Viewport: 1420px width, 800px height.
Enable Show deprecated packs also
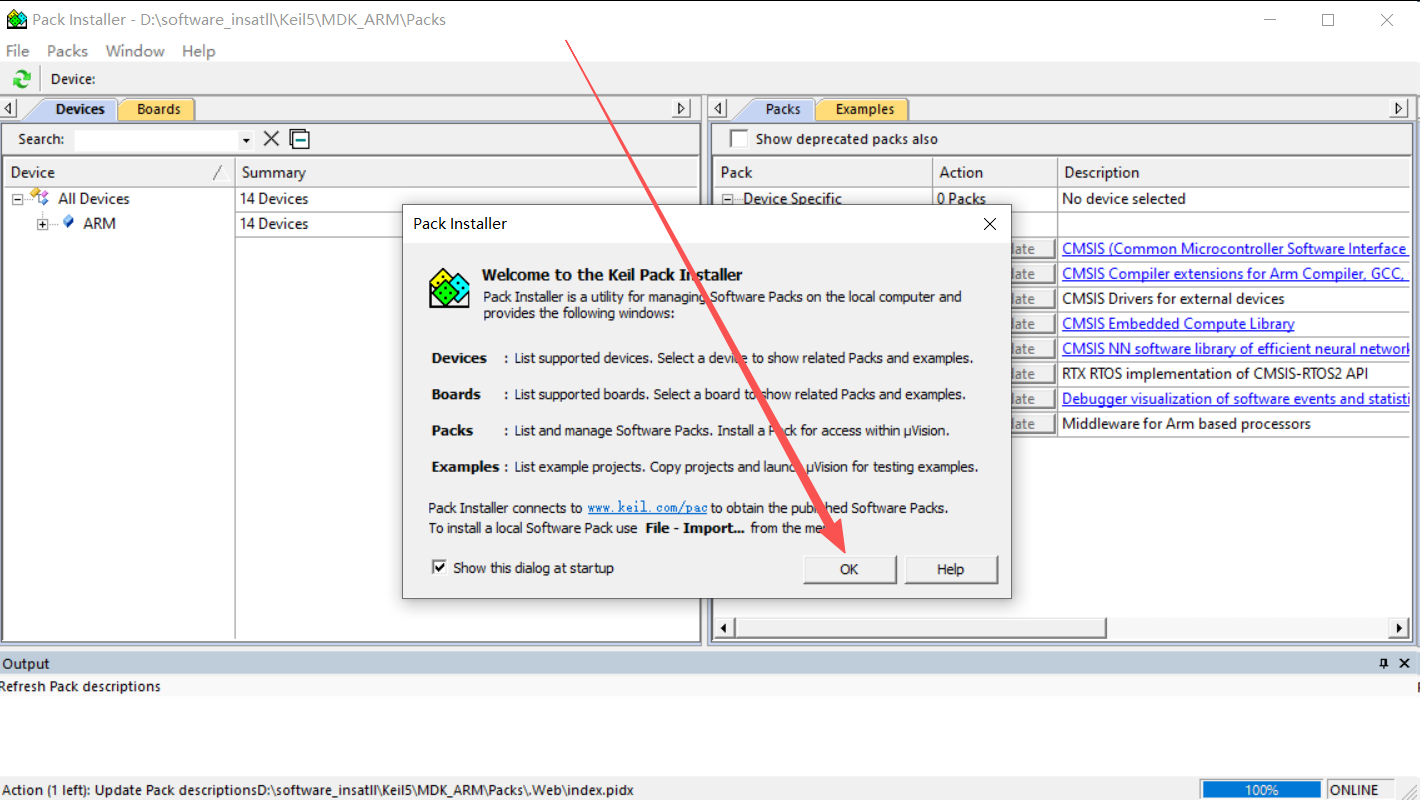pyautogui.click(x=738, y=139)
